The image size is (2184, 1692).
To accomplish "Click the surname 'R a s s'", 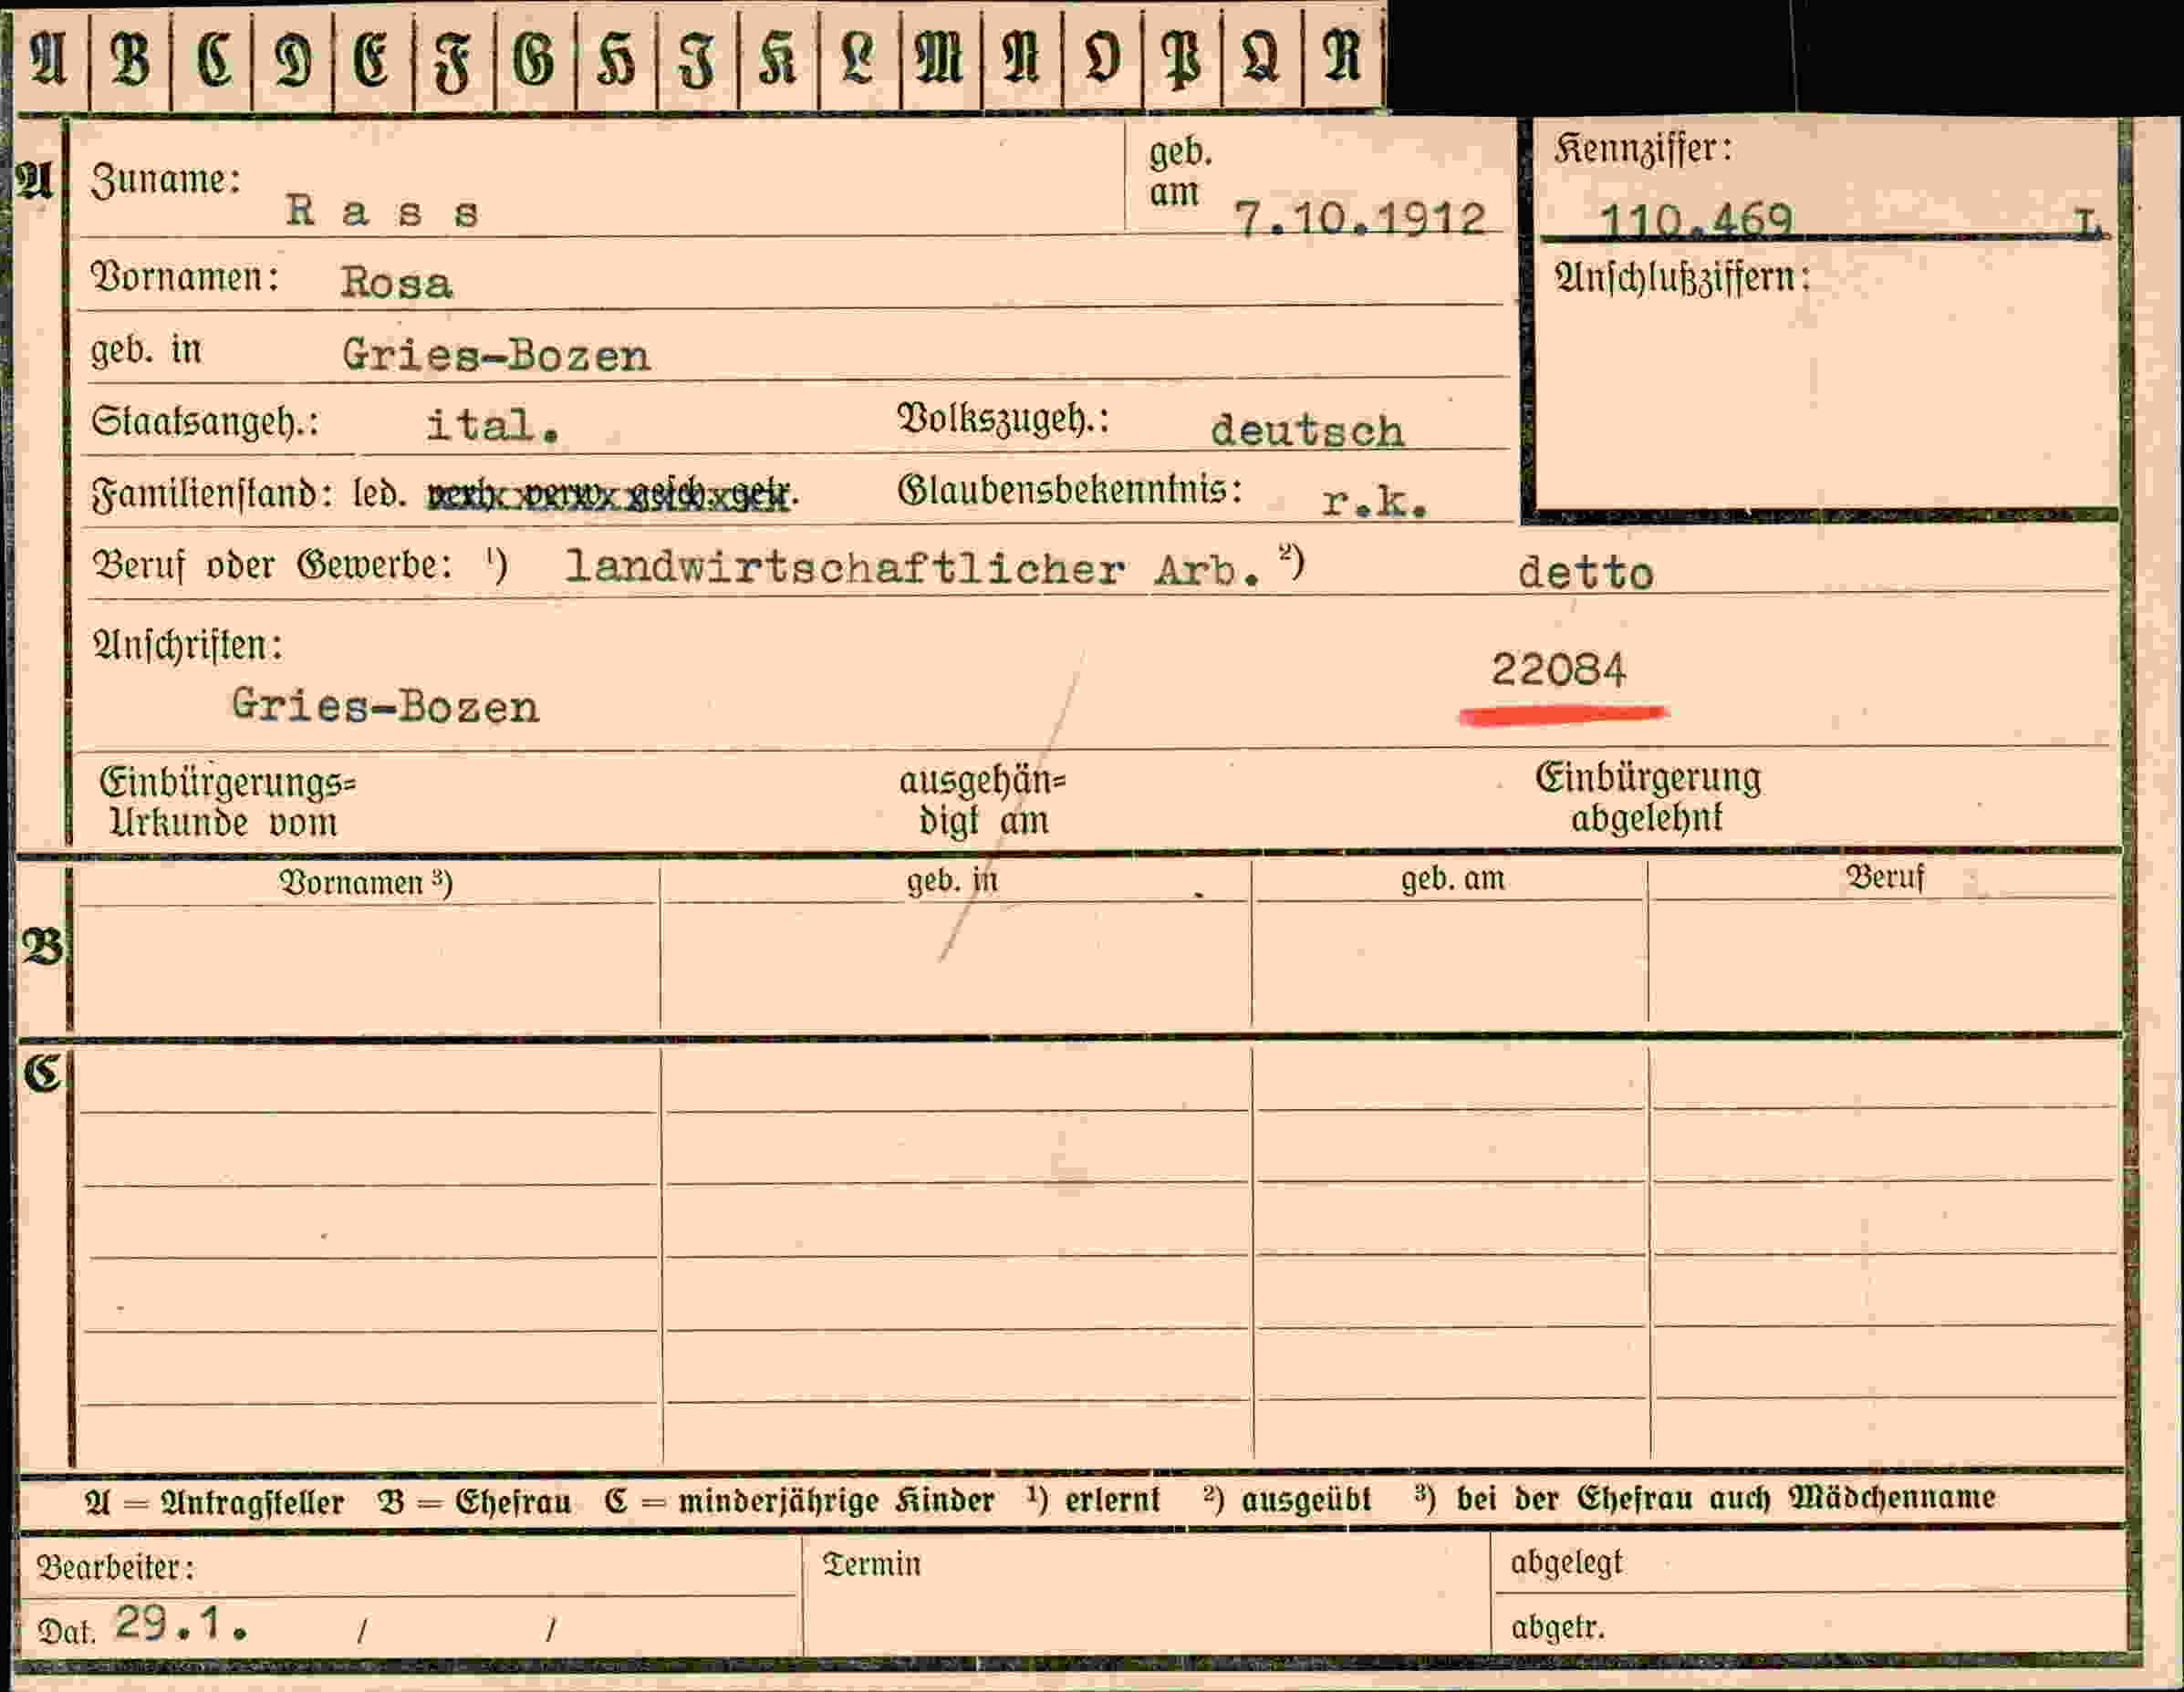I will (x=383, y=210).
